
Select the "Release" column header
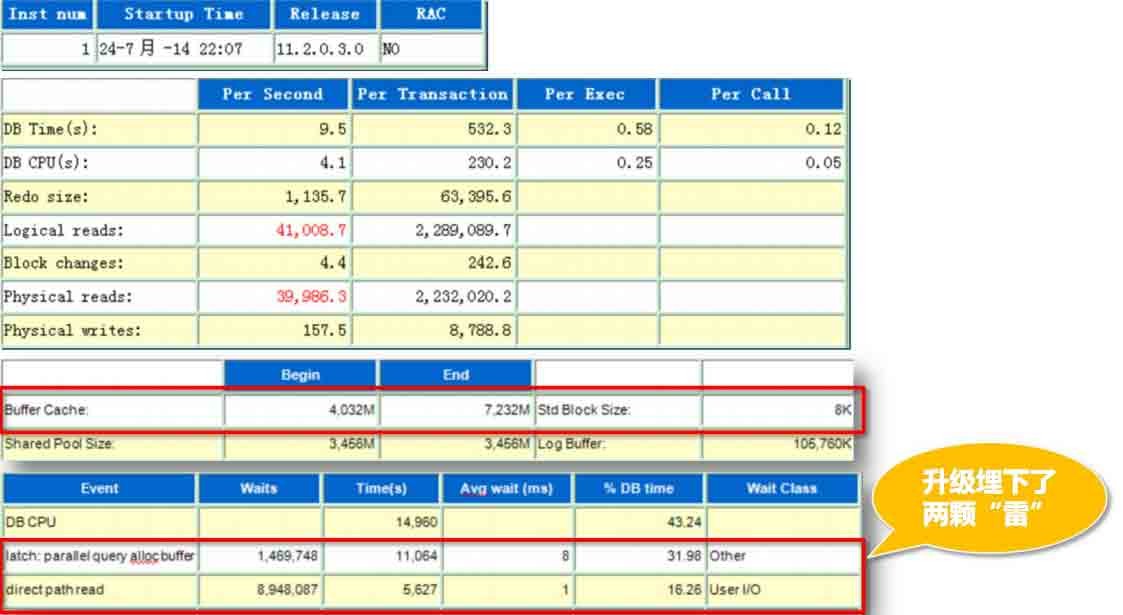pyautogui.click(x=324, y=15)
